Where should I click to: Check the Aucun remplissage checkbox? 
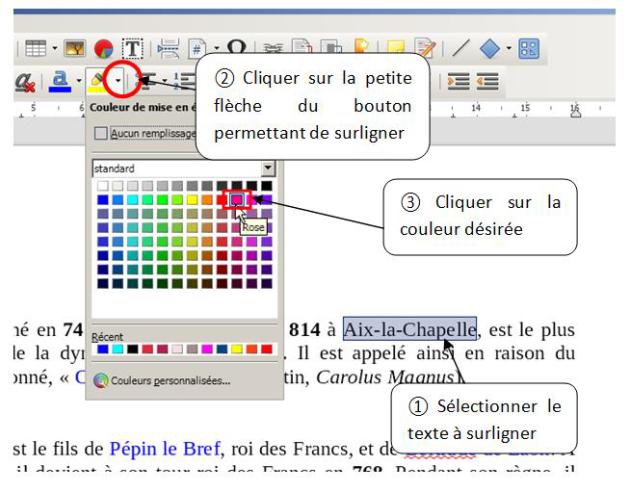coord(100,133)
